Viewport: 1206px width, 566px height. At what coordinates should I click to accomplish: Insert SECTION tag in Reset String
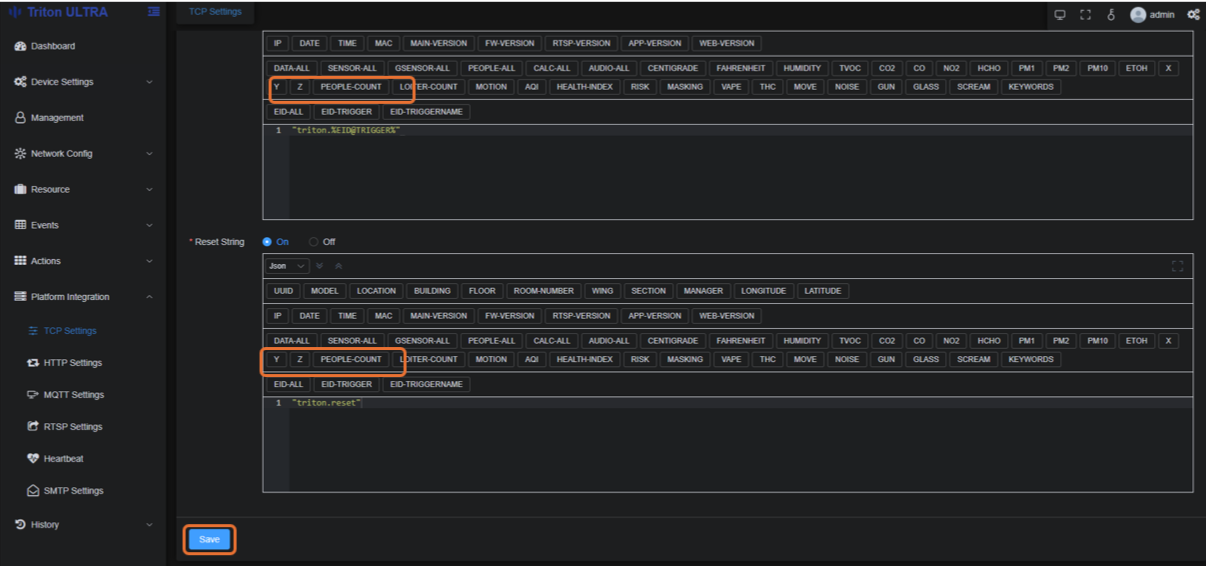[x=648, y=291]
